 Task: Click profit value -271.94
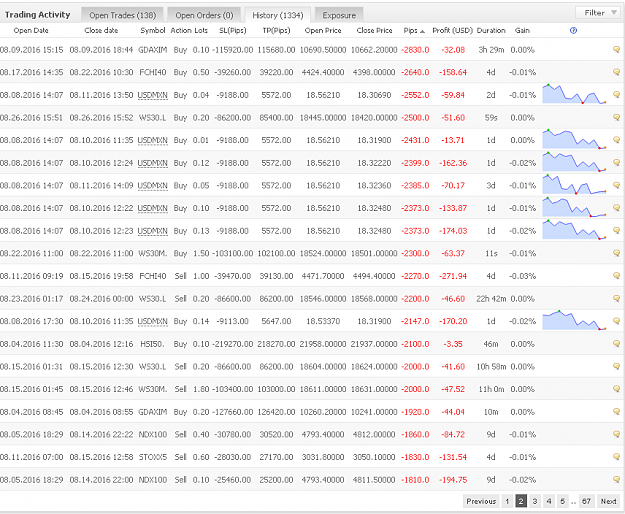tap(453, 276)
